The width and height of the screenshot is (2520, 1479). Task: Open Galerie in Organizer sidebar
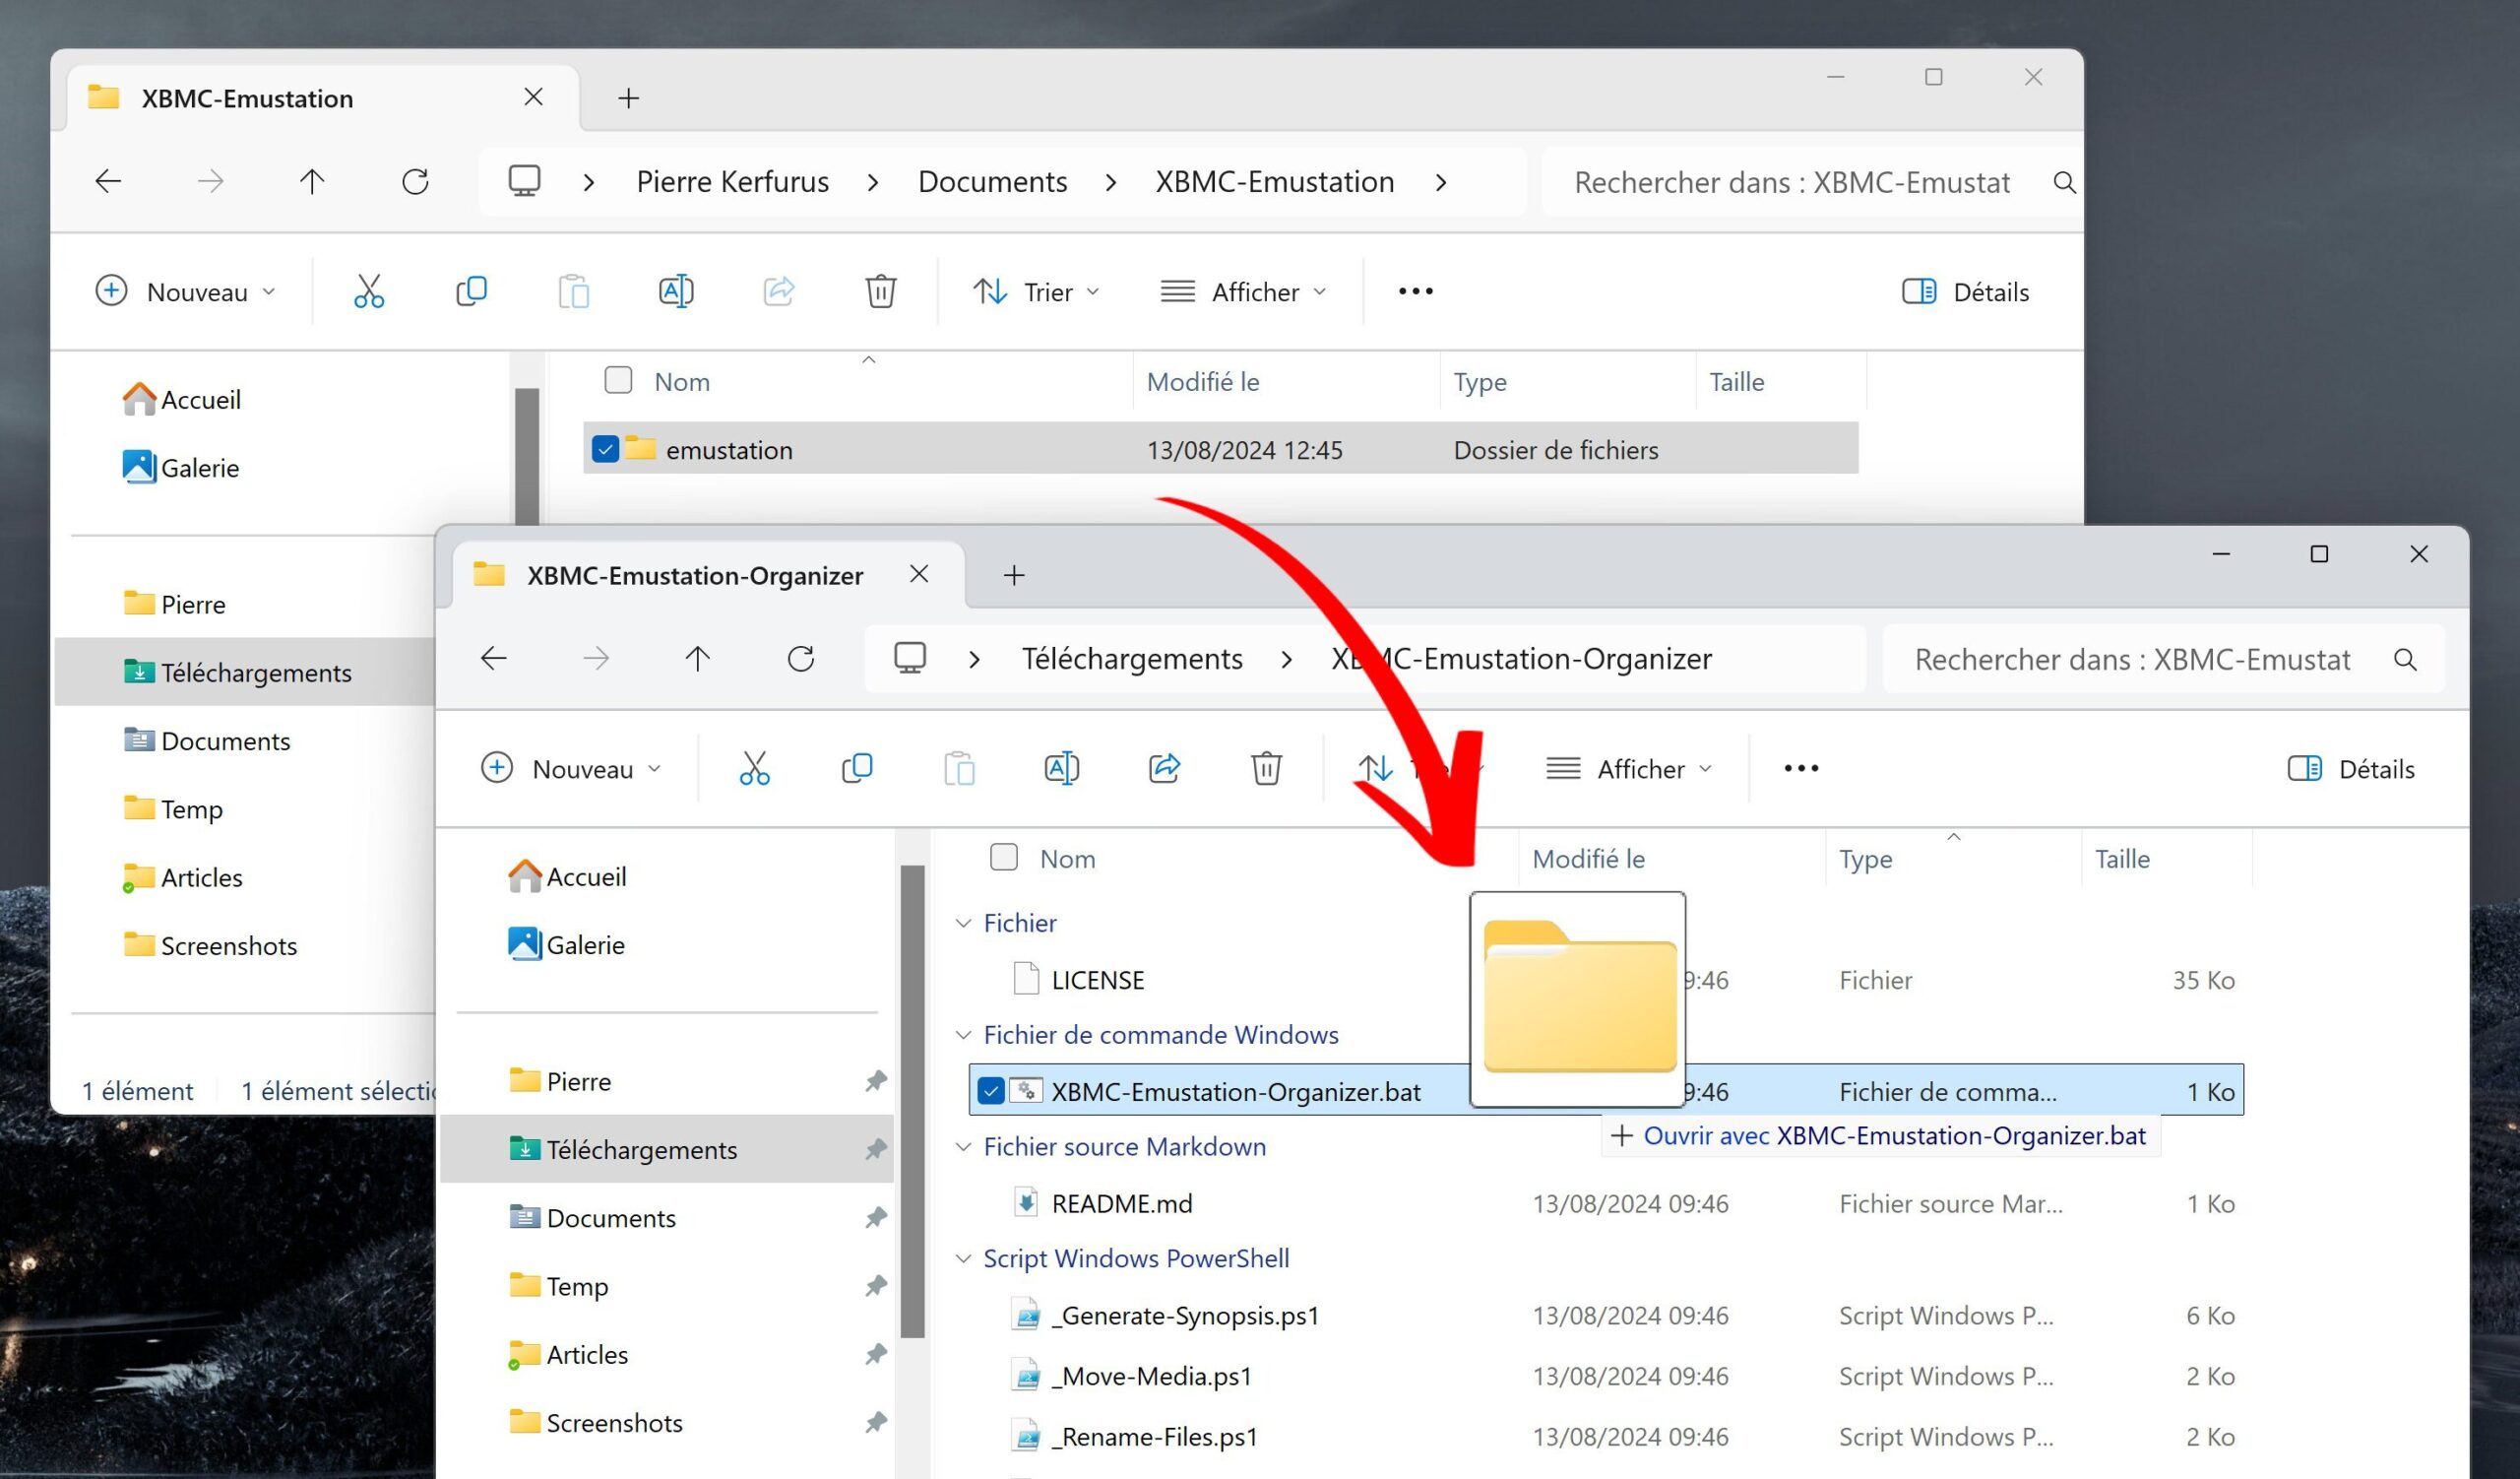pyautogui.click(x=566, y=944)
